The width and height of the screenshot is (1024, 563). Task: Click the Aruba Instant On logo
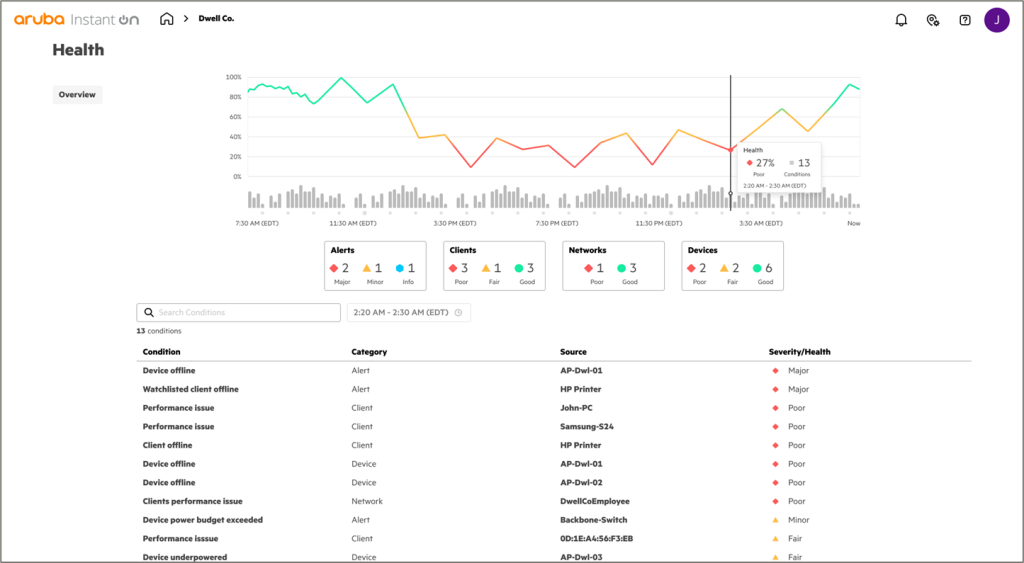76,19
